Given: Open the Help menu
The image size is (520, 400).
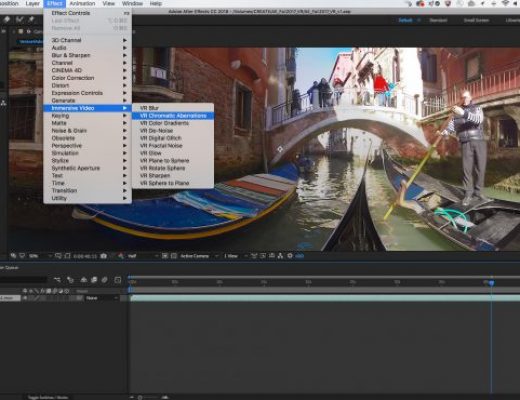Looking at the screenshot, I should (x=156, y=3).
